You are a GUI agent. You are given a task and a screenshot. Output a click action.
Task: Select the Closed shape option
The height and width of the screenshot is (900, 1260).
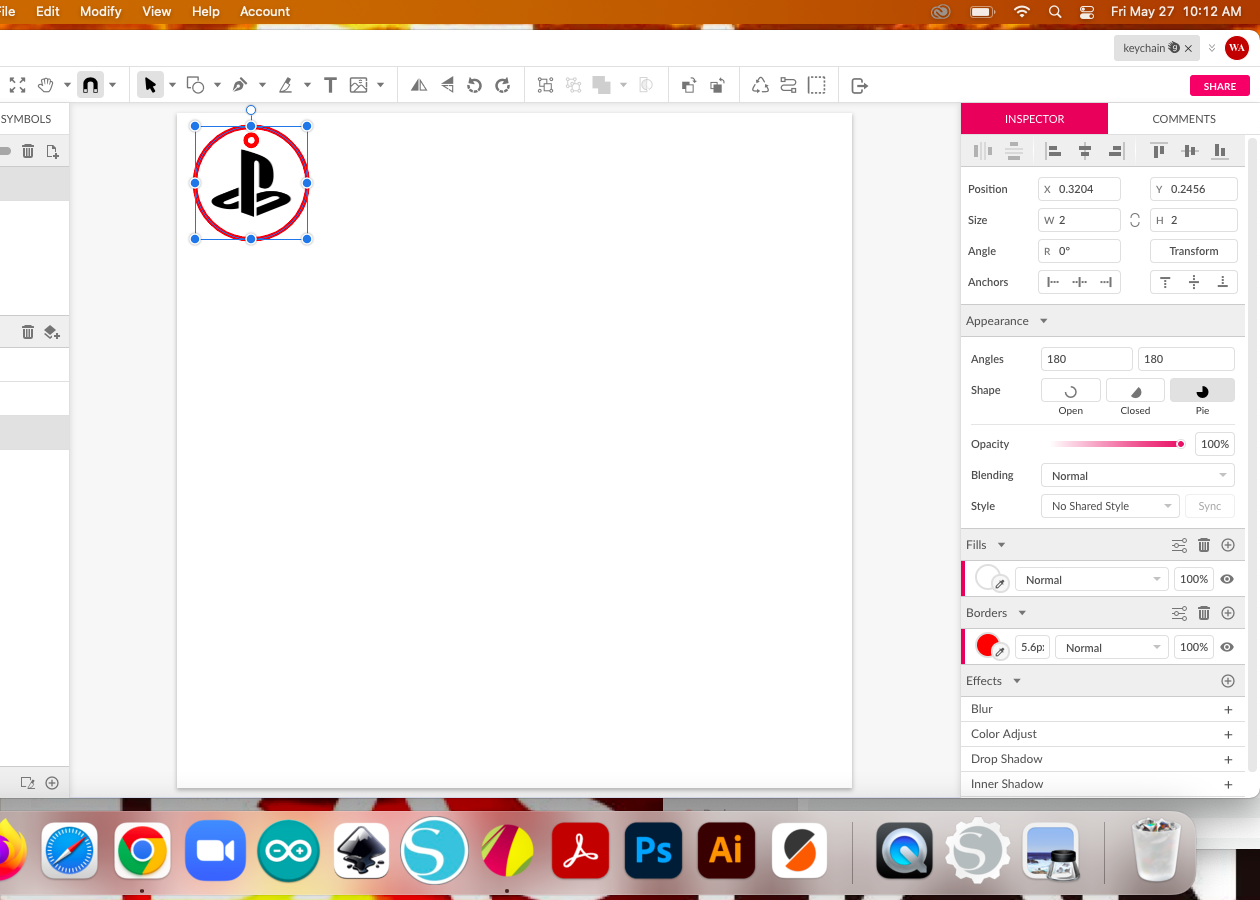(x=1135, y=391)
